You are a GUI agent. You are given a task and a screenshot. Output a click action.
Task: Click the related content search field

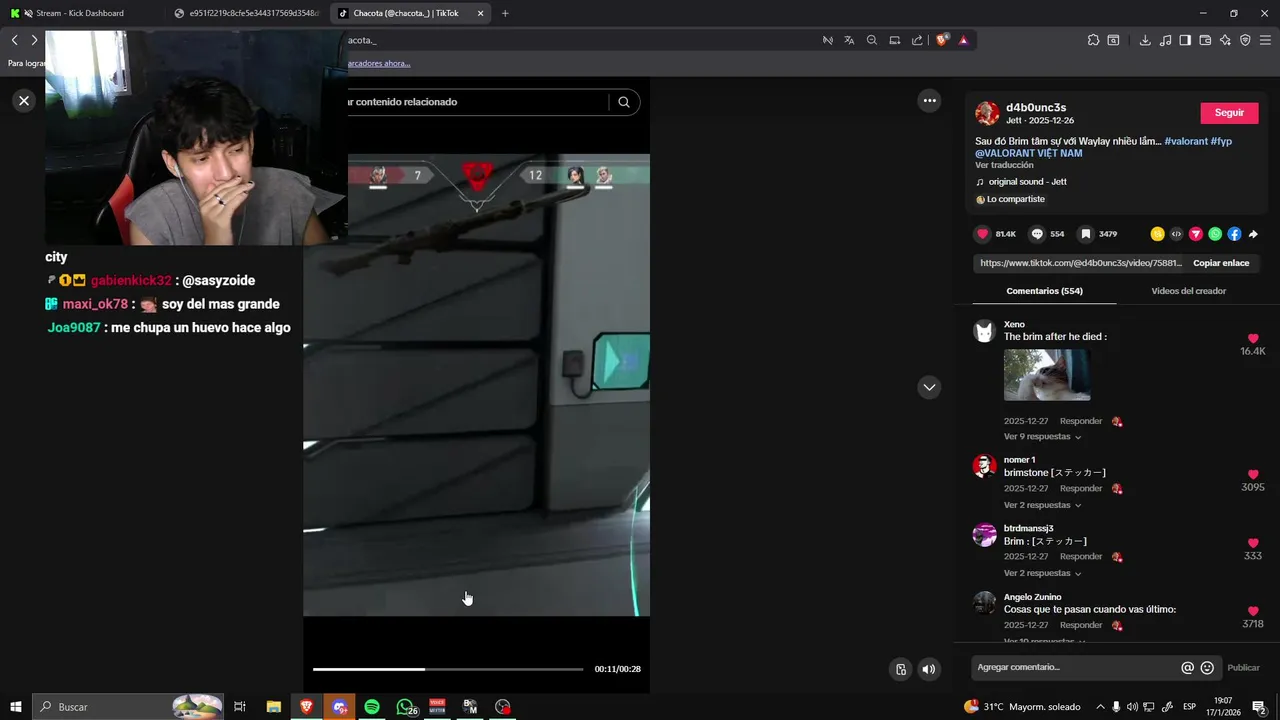[476, 102]
